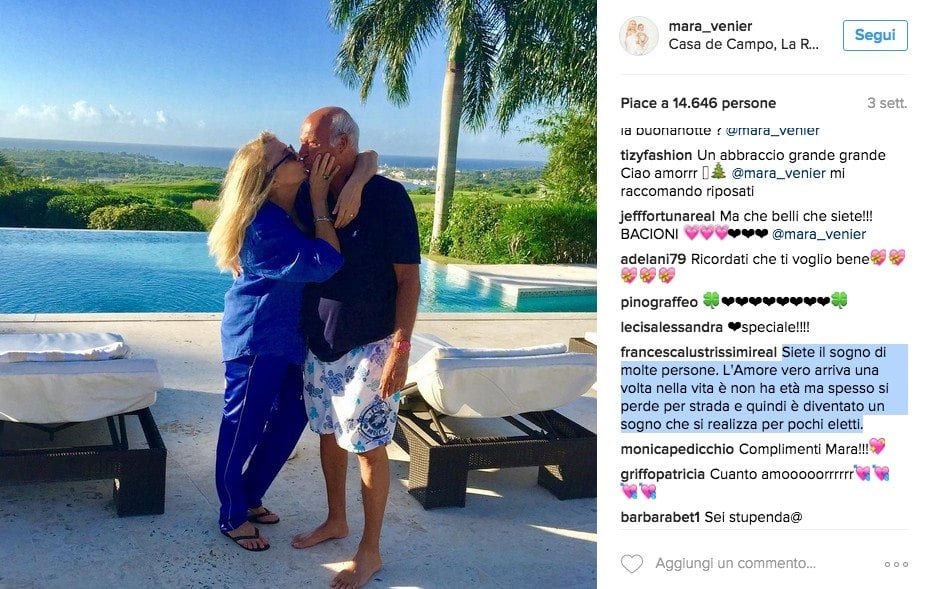This screenshot has width=925, height=589.
Task: Open the three-dots more options icon
Action: point(896,564)
